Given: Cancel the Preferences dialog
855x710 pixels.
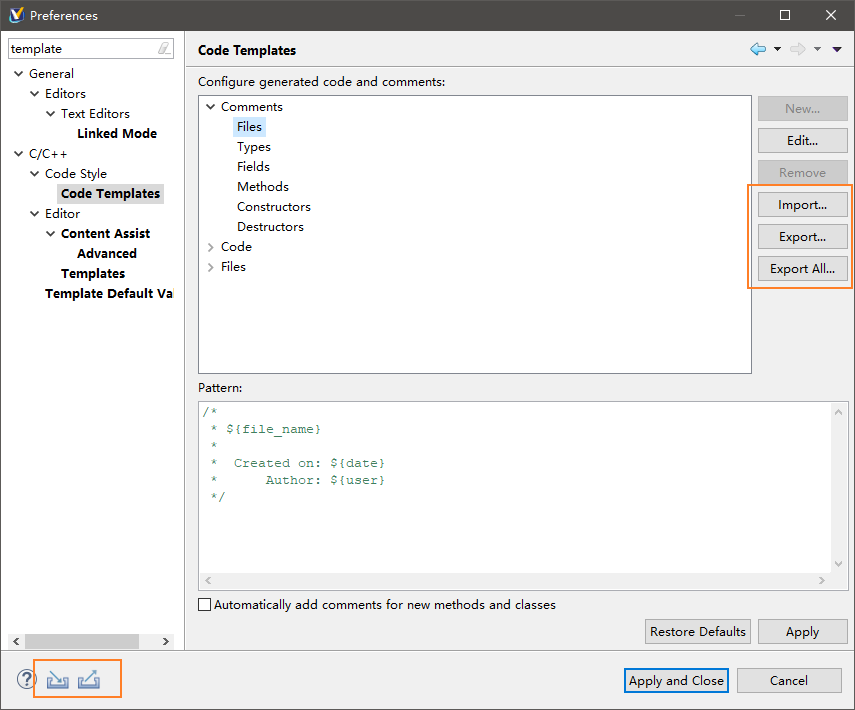Looking at the screenshot, I should (x=789, y=681).
